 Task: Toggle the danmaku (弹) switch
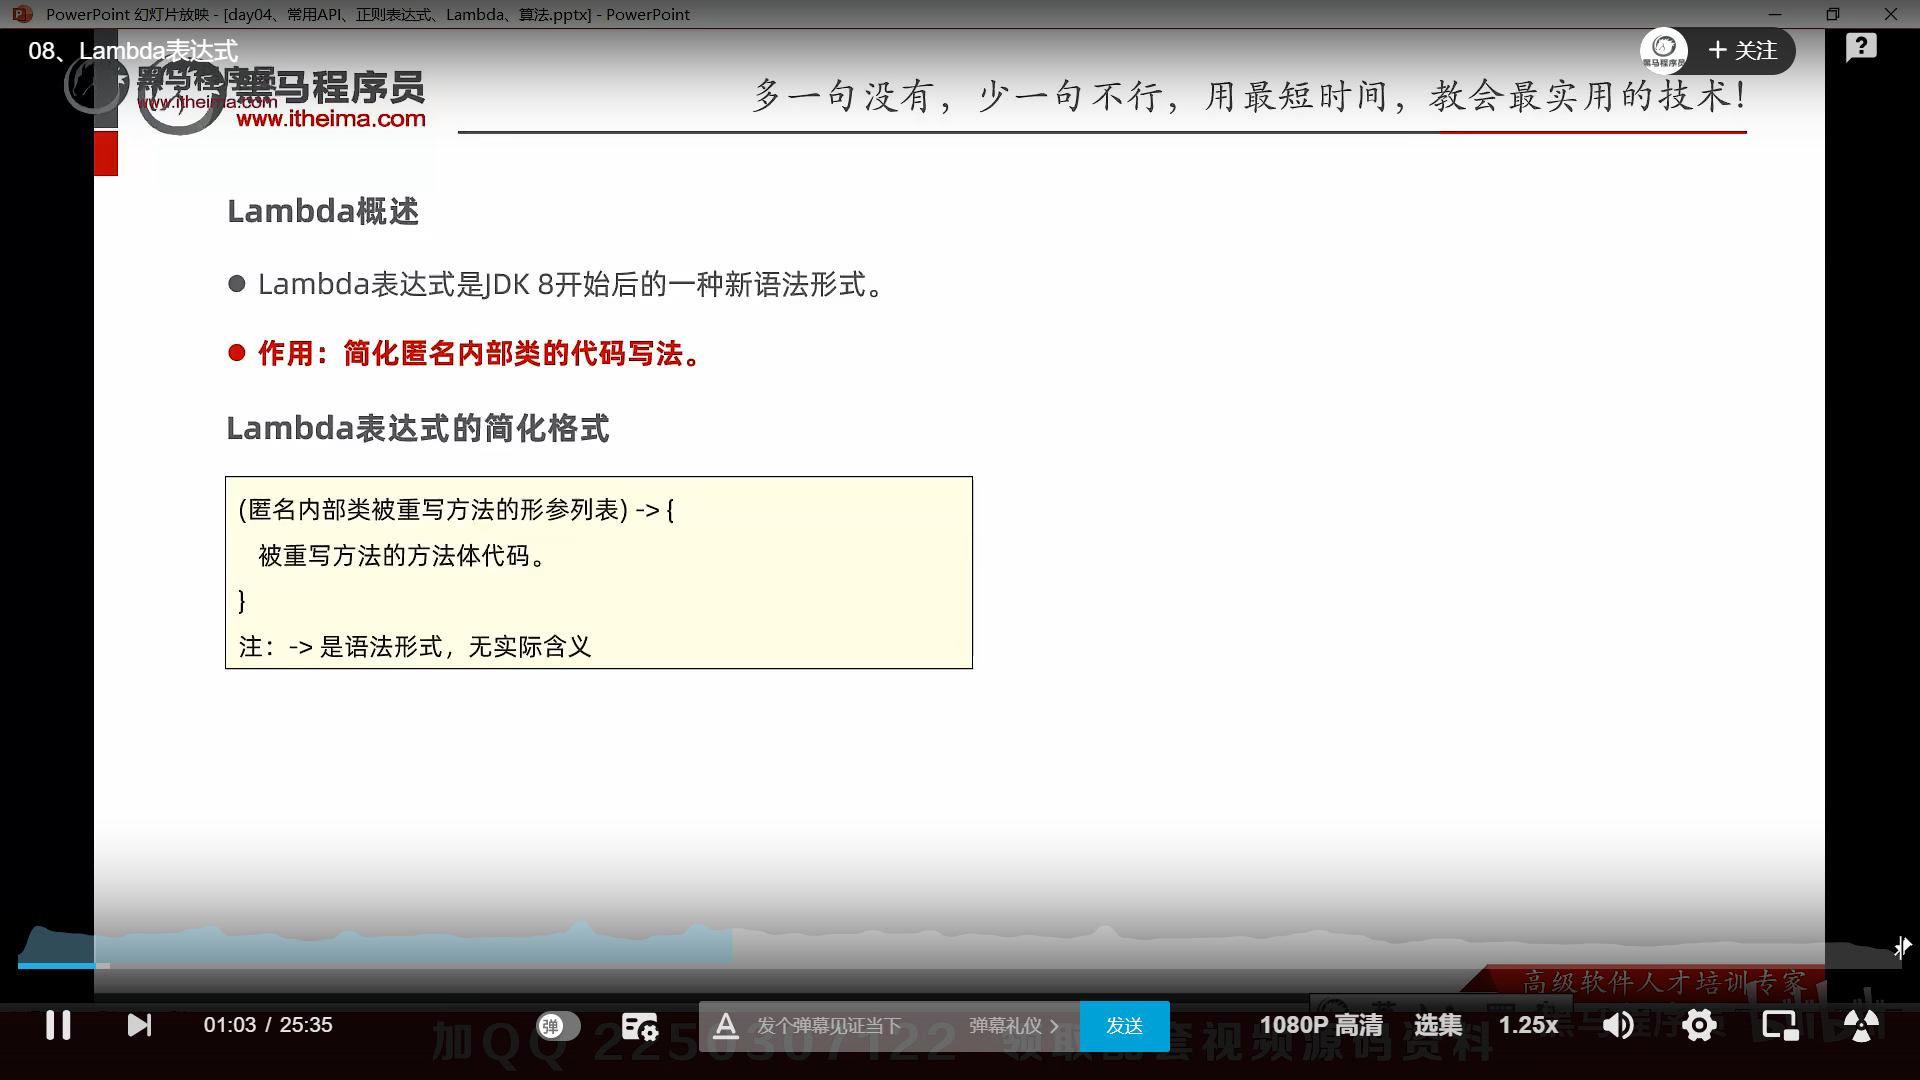(x=558, y=1026)
